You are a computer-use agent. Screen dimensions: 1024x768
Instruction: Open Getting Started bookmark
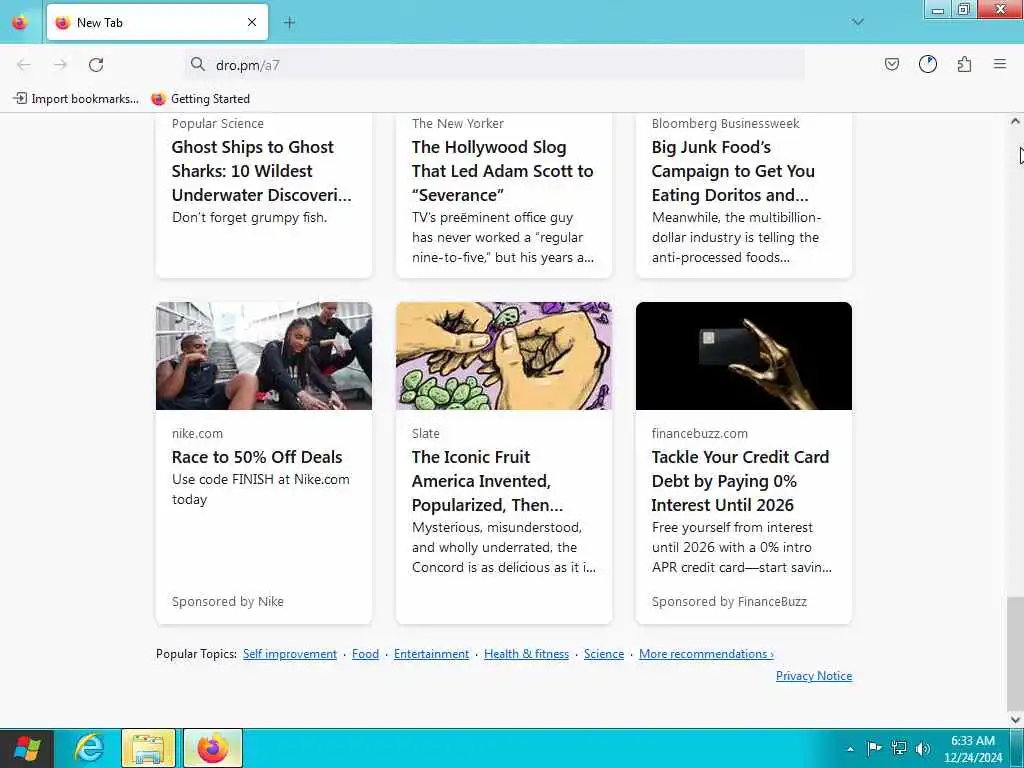click(x=200, y=99)
